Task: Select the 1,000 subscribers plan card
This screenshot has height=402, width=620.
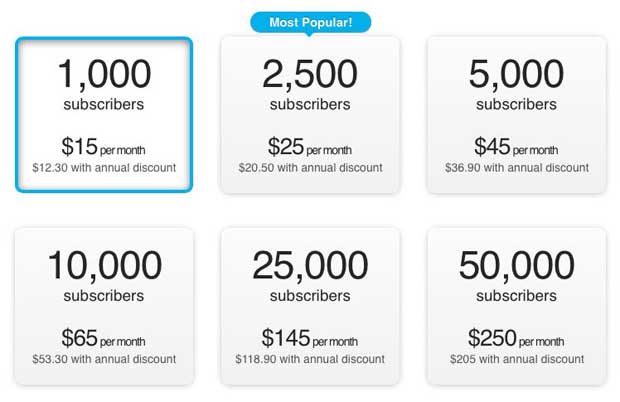Action: point(104,115)
